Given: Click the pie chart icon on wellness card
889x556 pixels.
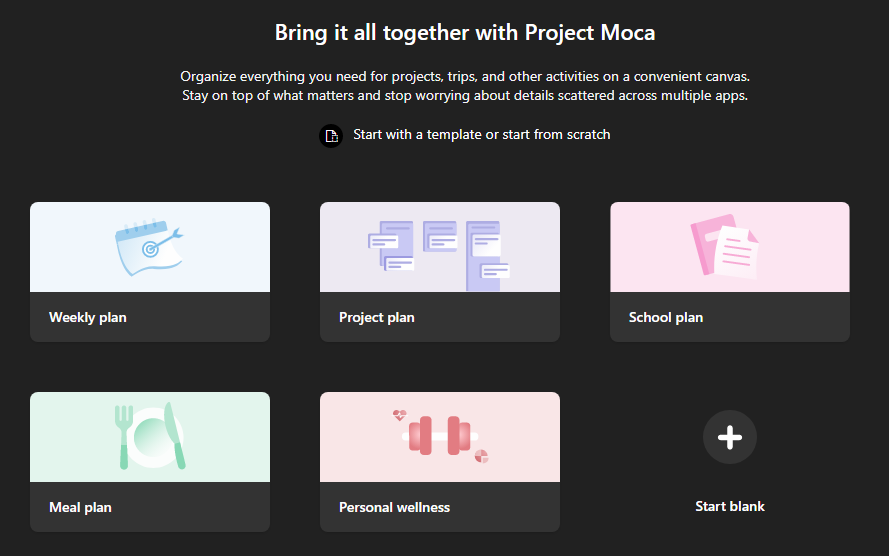Looking at the screenshot, I should point(481,457).
